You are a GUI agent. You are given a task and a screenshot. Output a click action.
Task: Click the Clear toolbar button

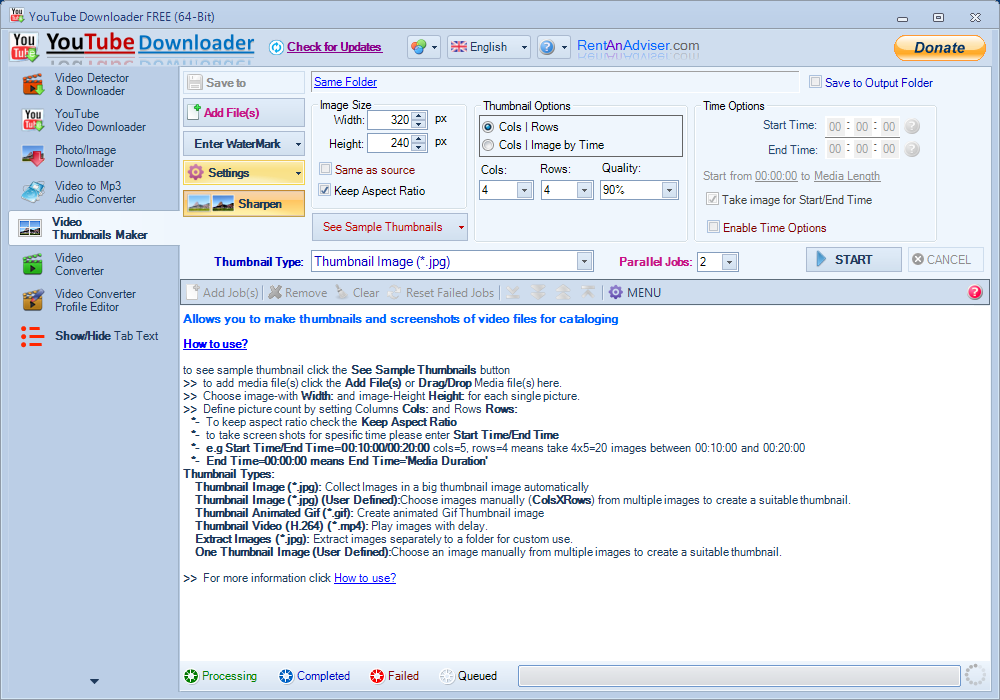[358, 293]
